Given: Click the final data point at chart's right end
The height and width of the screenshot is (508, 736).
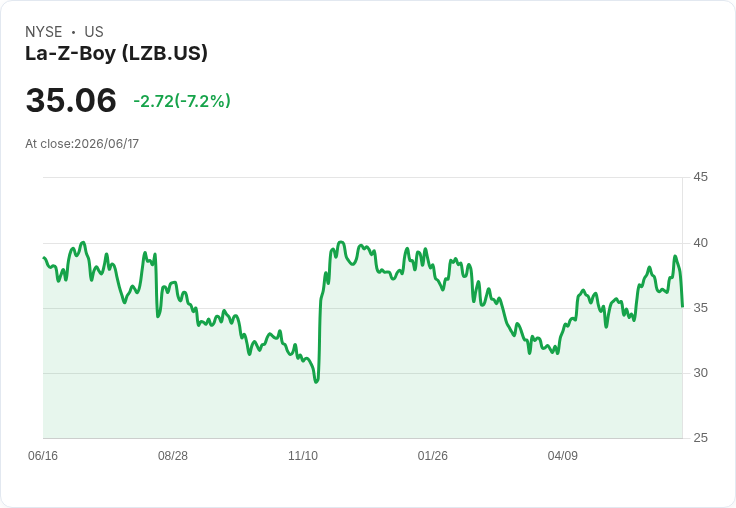Looking at the screenshot, I should pyautogui.click(x=682, y=307).
